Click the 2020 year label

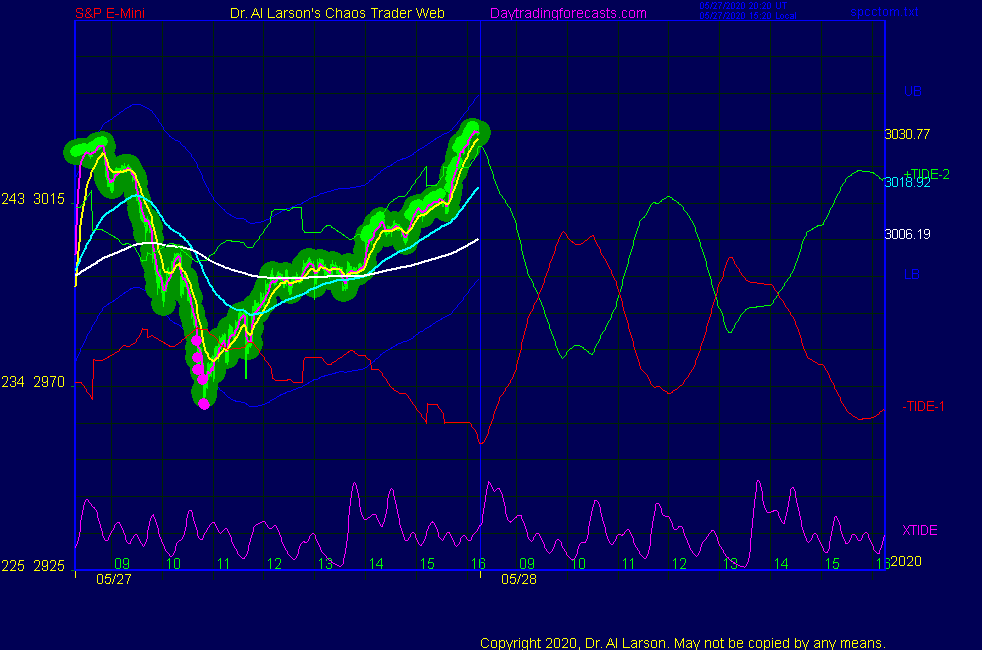point(906,561)
